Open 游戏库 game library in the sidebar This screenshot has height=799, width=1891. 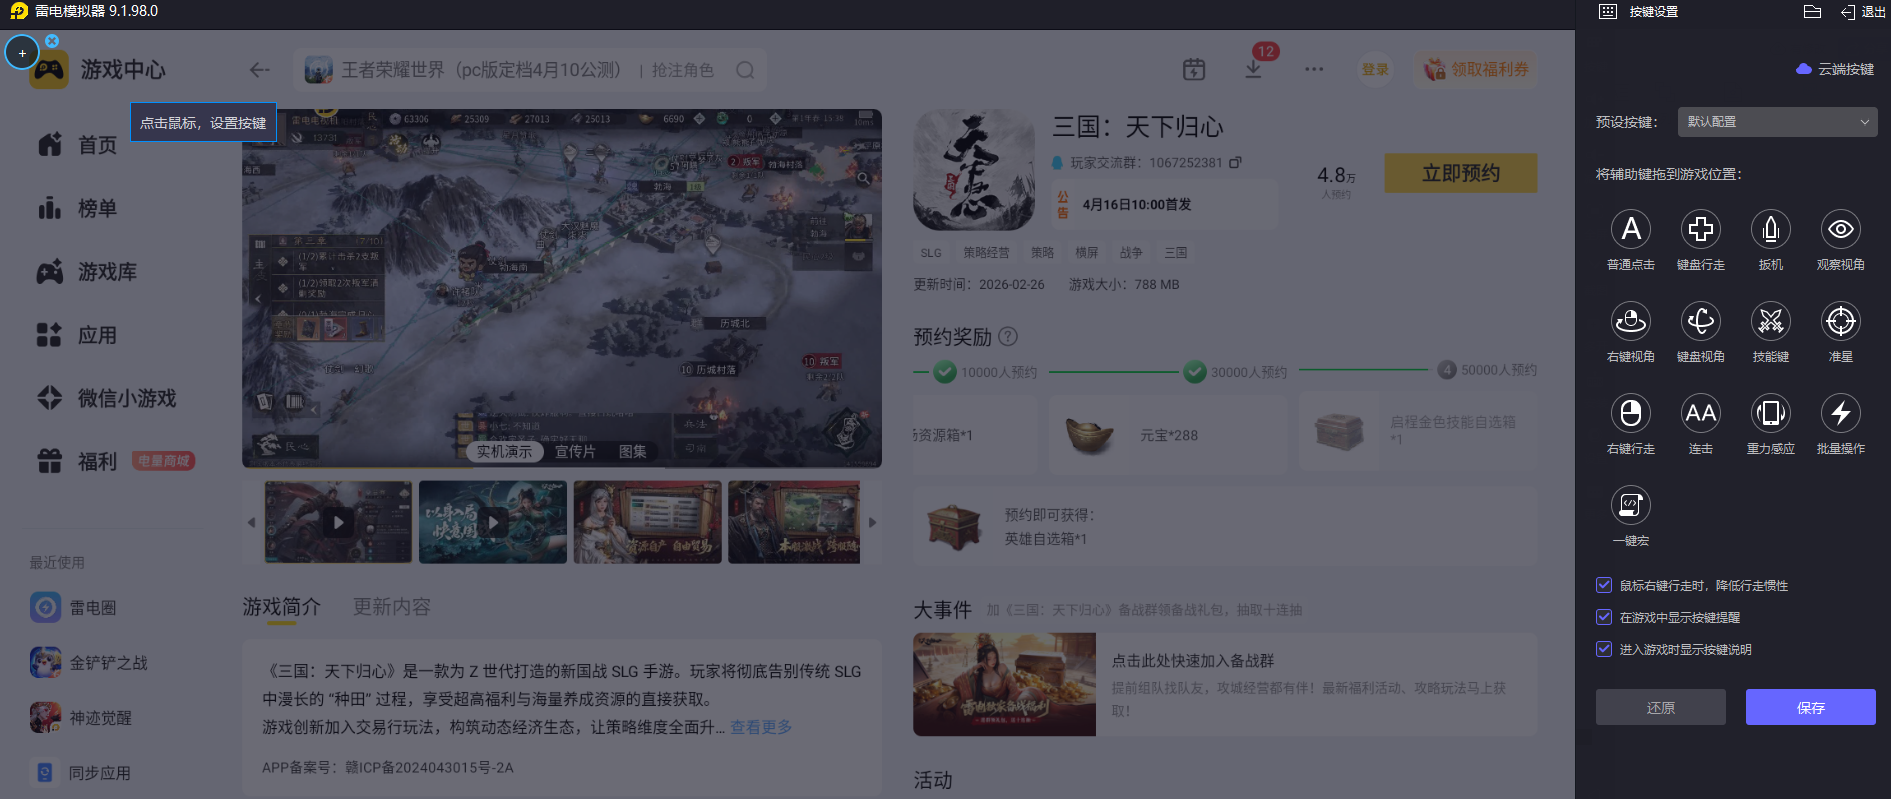tap(87, 272)
